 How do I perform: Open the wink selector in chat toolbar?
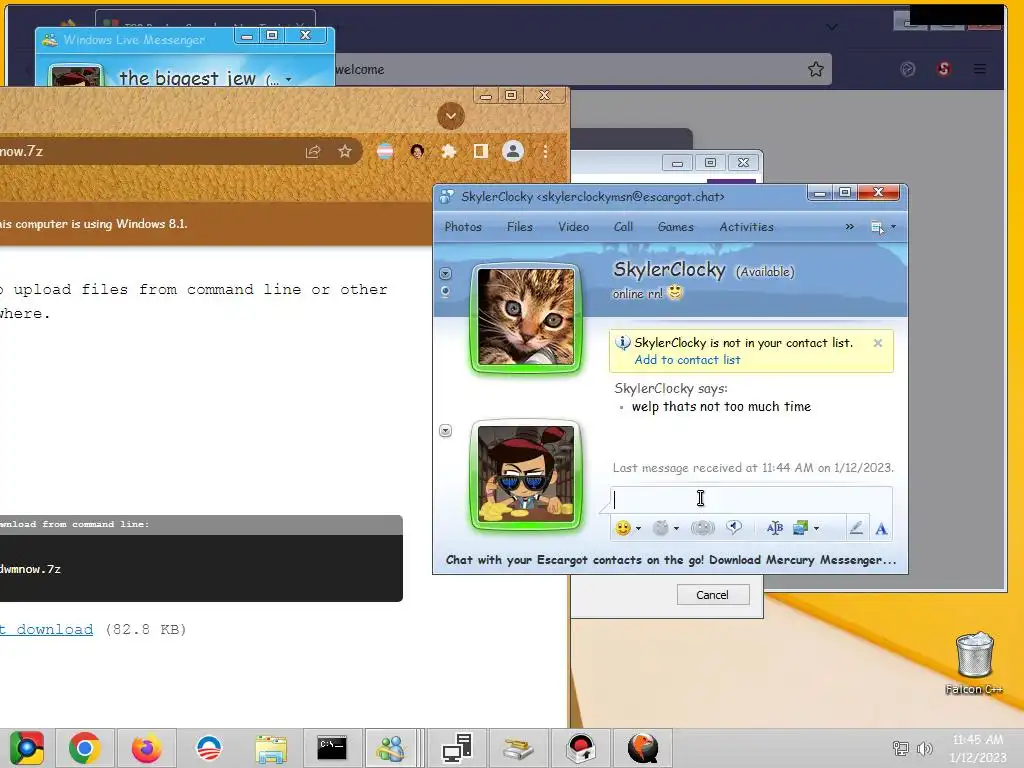tap(661, 528)
